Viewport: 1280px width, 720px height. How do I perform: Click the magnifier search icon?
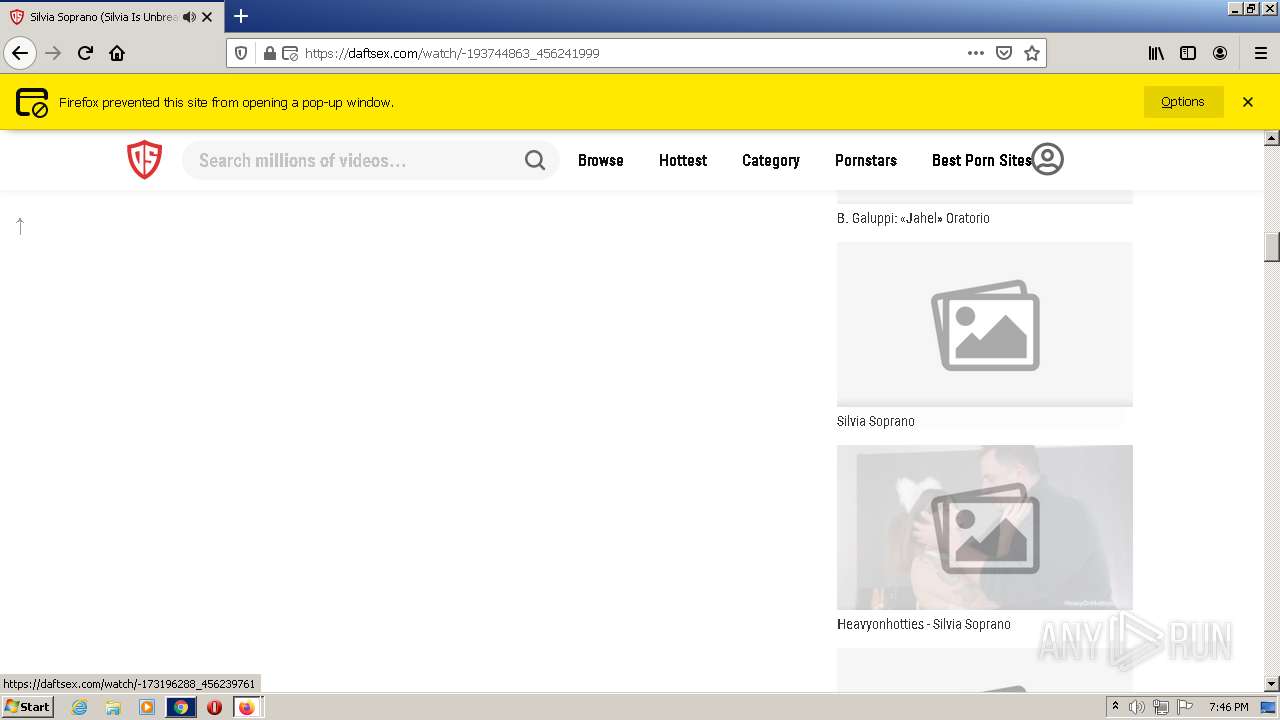(535, 160)
